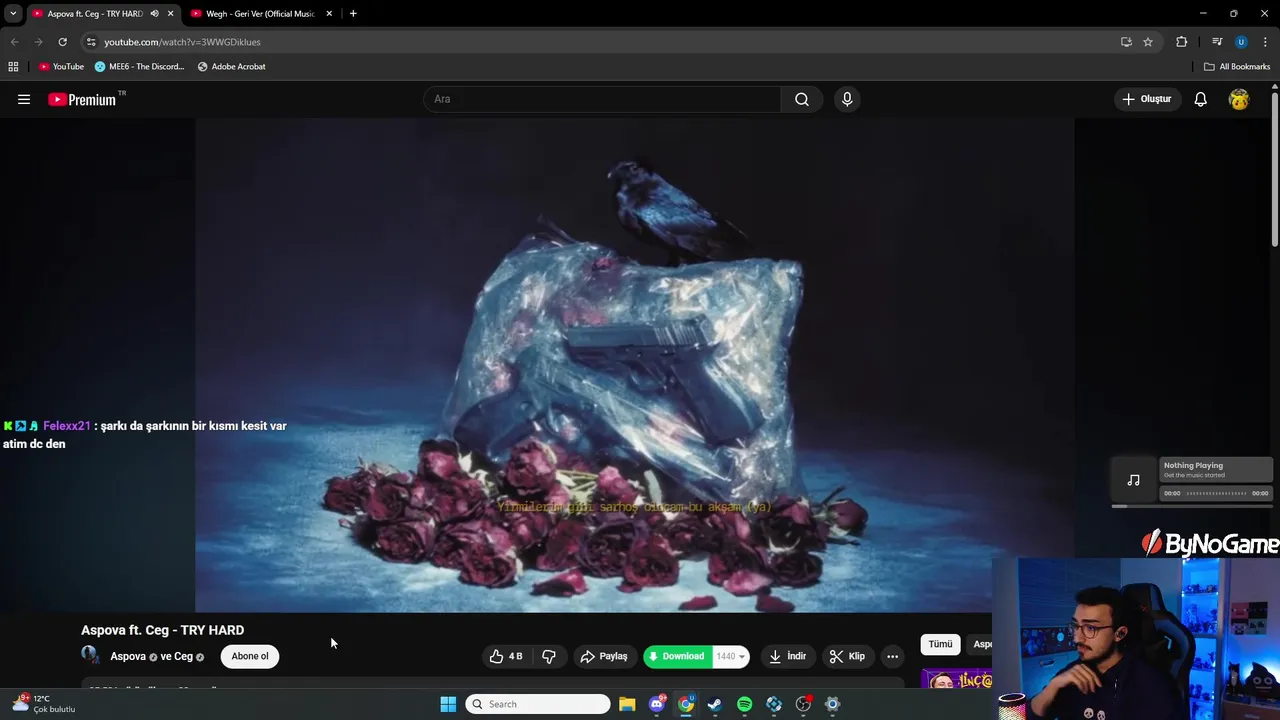1280x720 pixels.
Task: Open the YouTube account avatar menu
Action: pos(1239,99)
